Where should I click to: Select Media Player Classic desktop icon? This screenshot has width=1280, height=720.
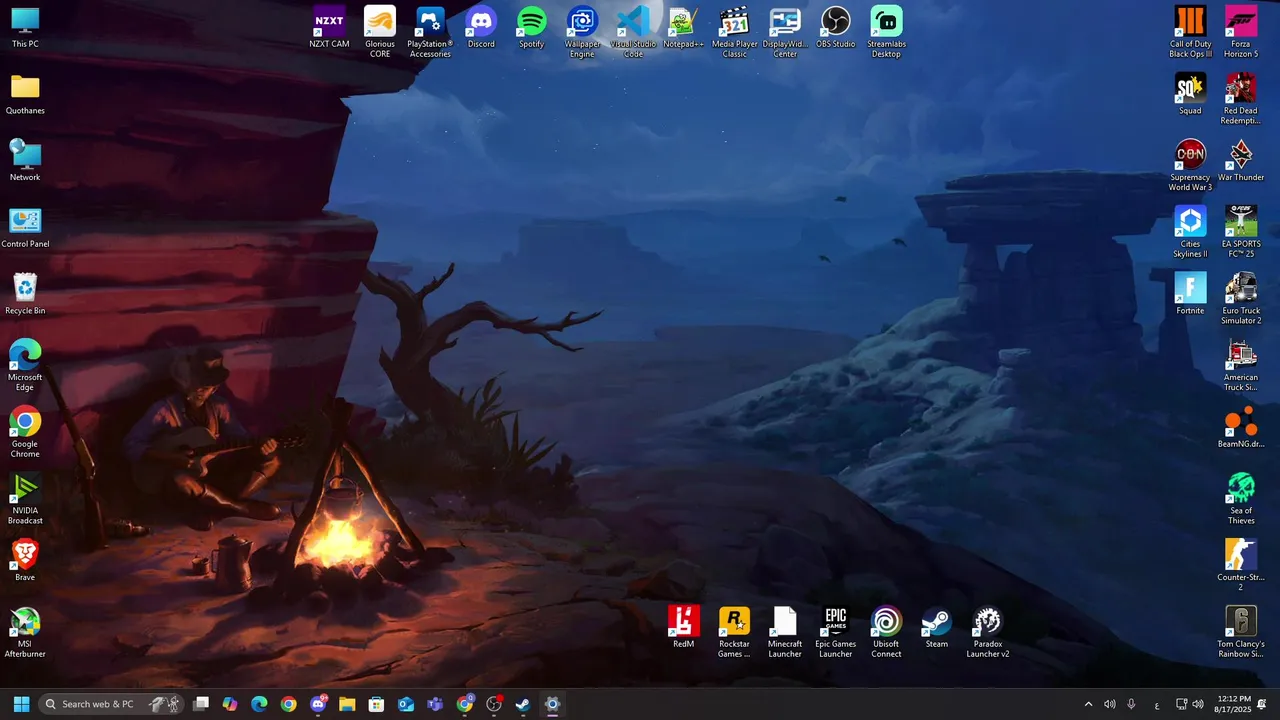coord(735,32)
